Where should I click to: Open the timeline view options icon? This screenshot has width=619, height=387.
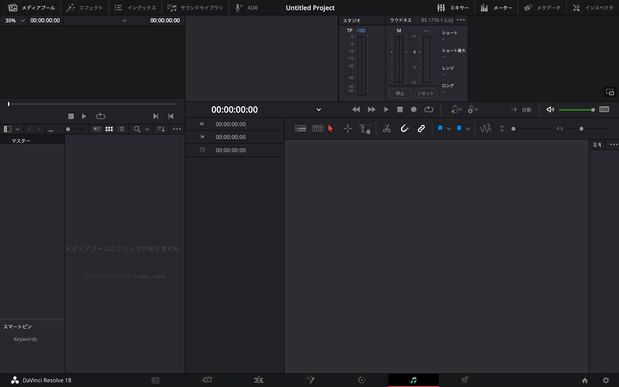tap(301, 129)
